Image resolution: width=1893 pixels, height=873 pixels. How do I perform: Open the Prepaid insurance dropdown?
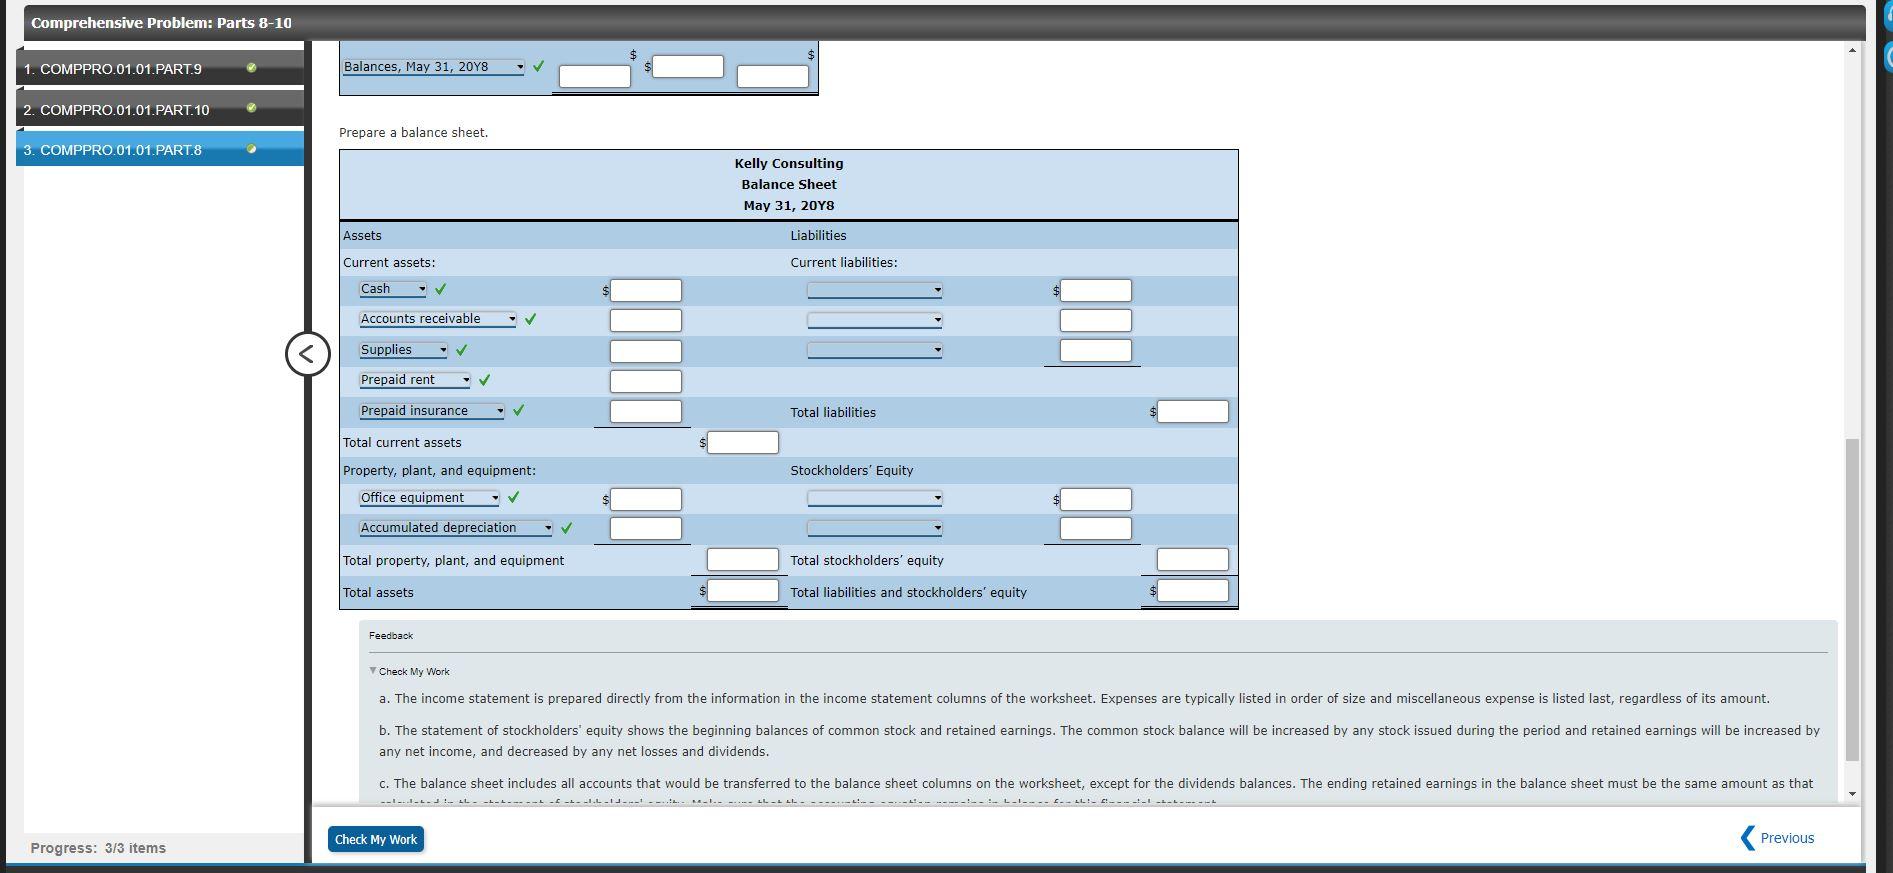coord(432,411)
